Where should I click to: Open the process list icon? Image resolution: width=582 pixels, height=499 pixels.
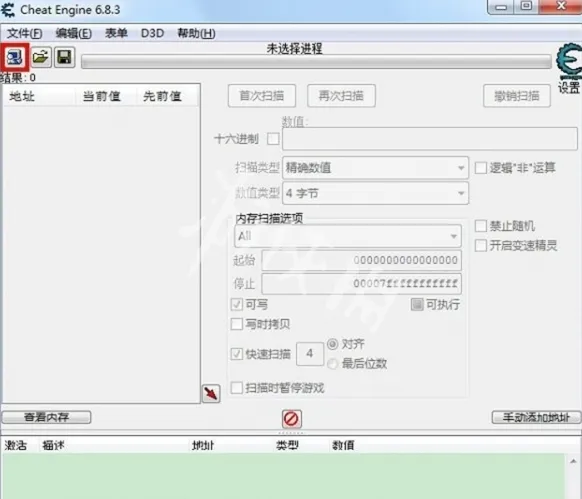pos(14,57)
